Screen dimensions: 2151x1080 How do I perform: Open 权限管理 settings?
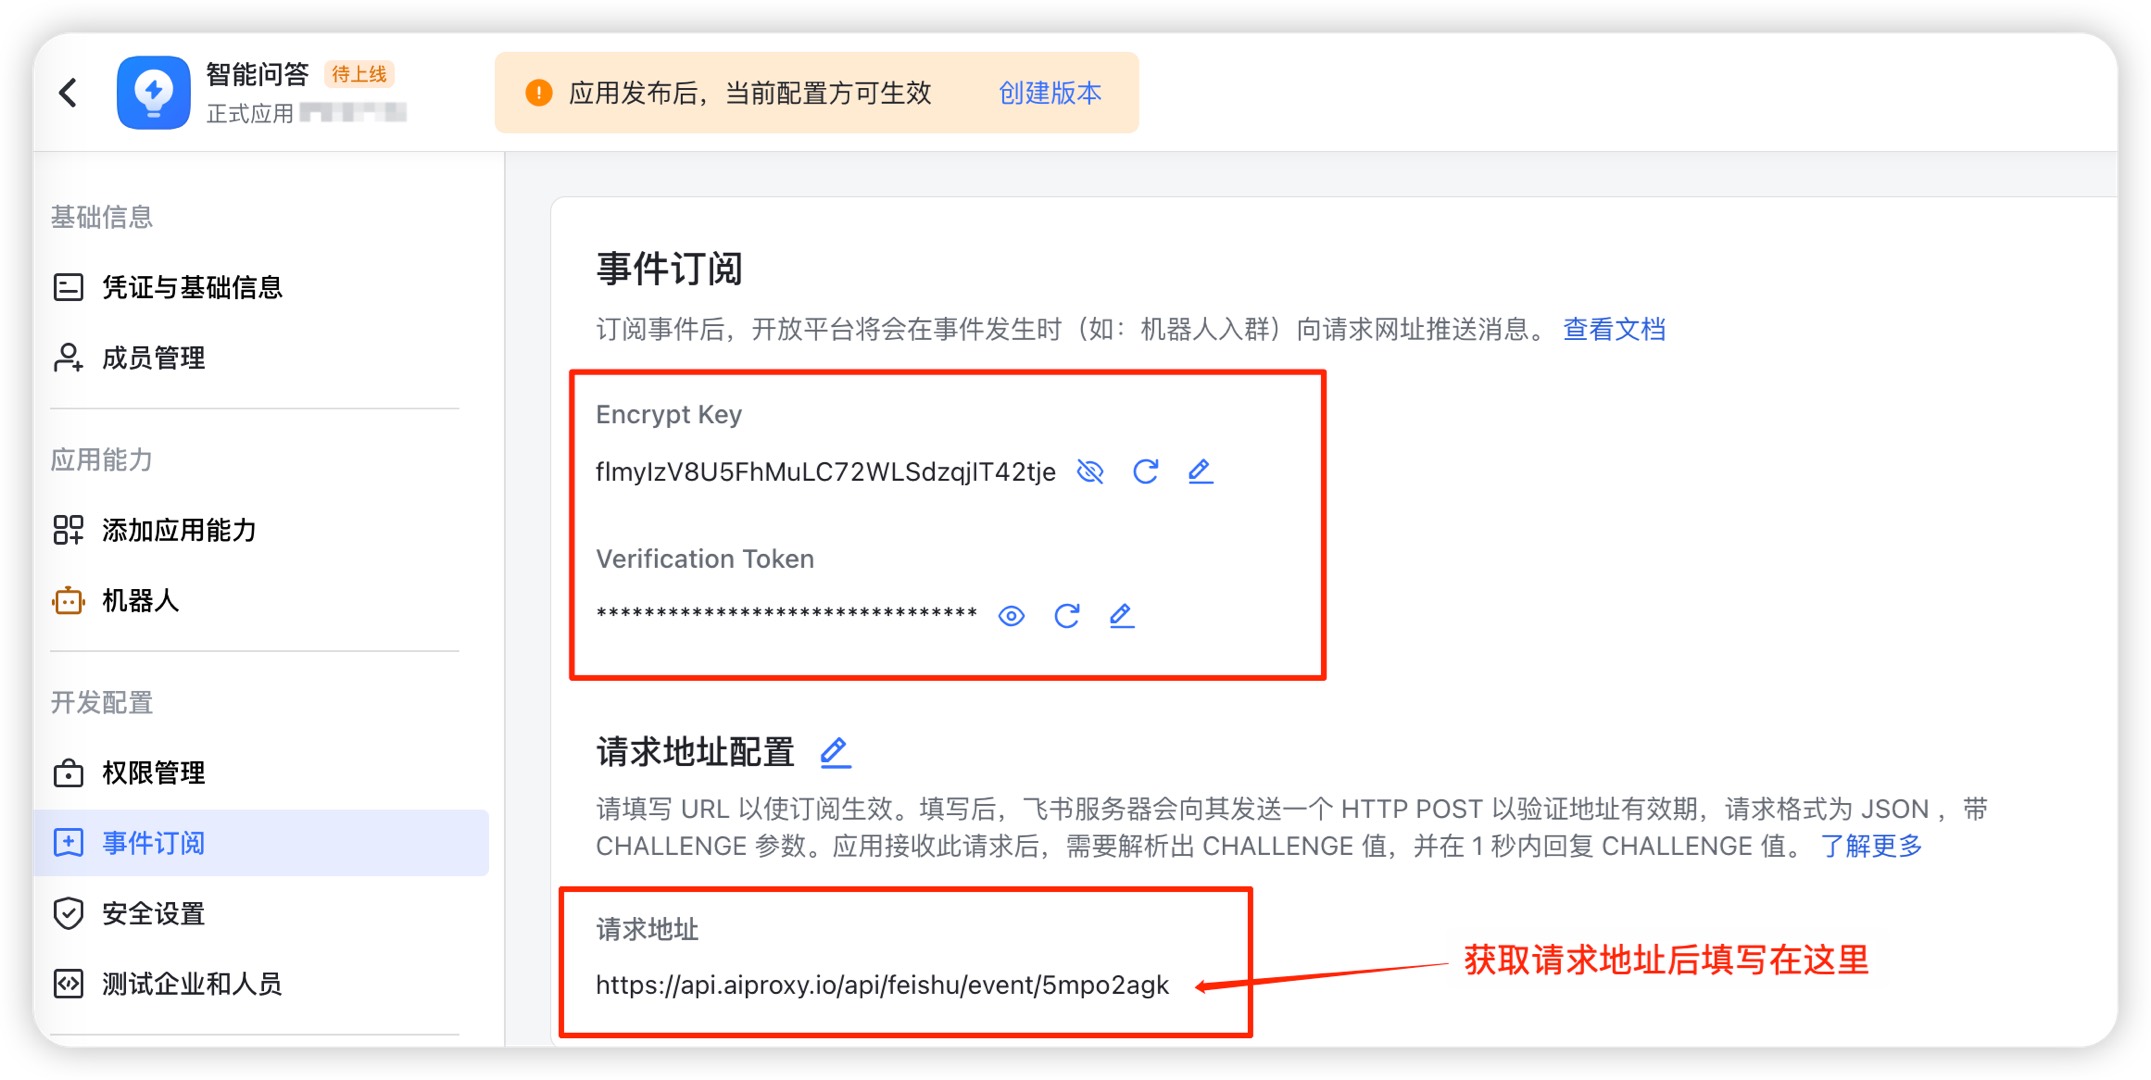(x=153, y=773)
